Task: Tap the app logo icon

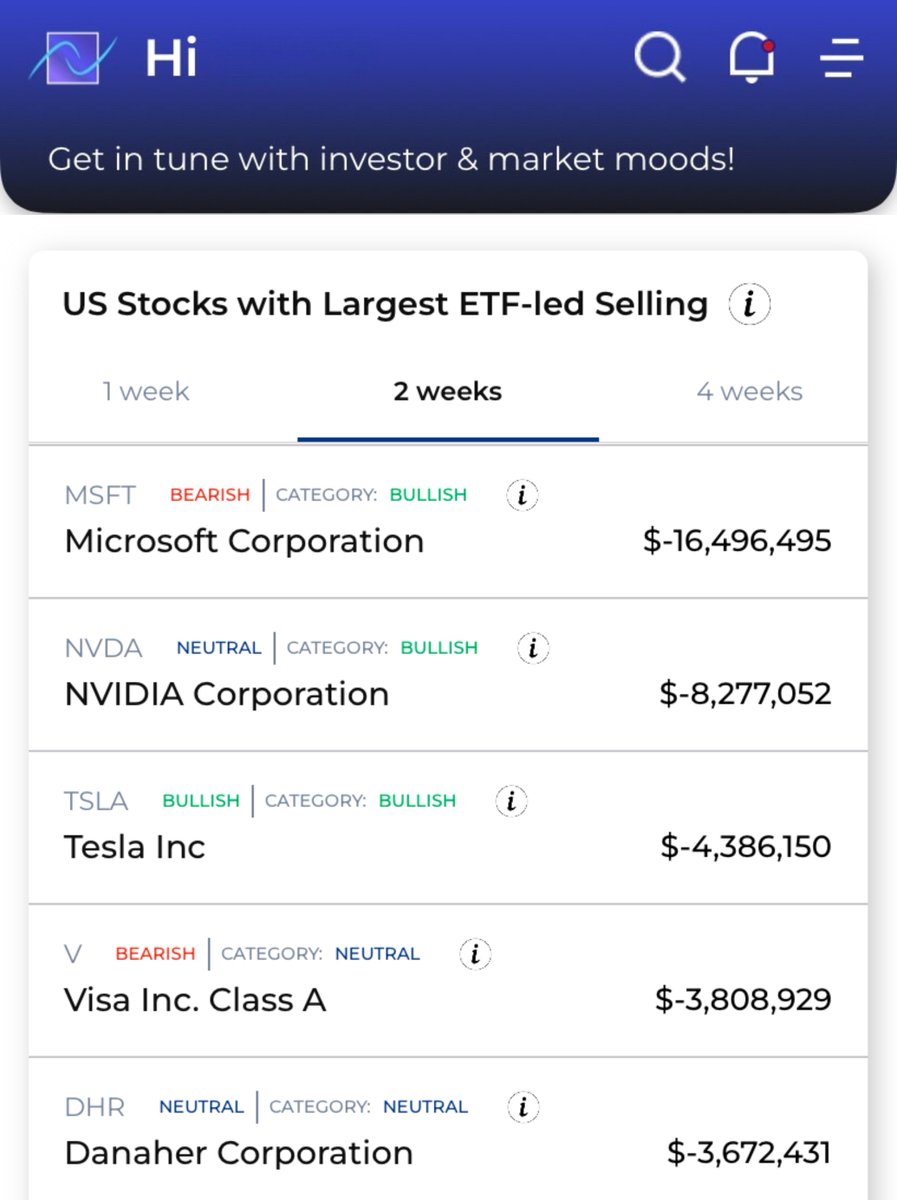Action: (72, 58)
